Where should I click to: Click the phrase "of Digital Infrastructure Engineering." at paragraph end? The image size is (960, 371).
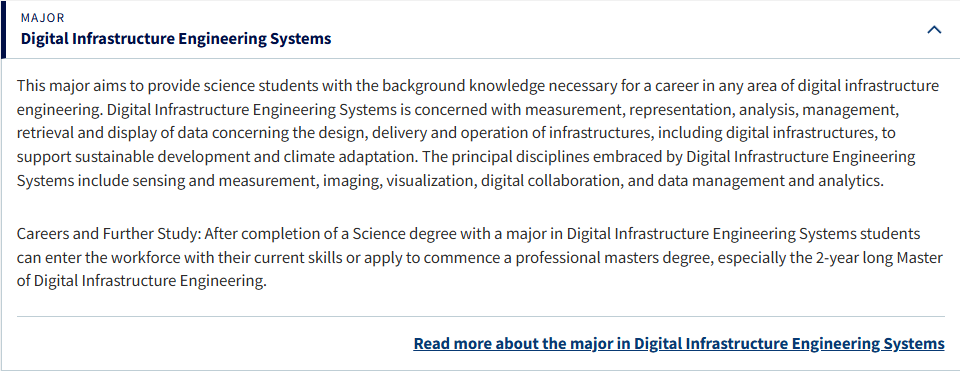[142, 282]
